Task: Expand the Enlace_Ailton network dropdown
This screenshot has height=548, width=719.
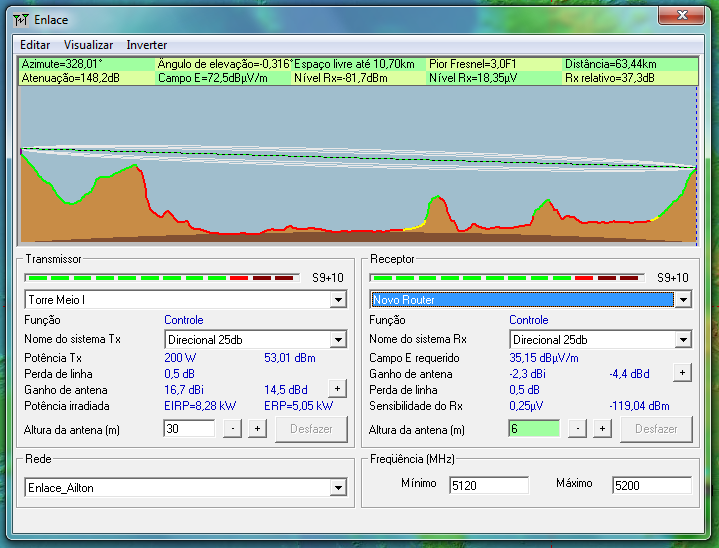Action: [x=338, y=488]
